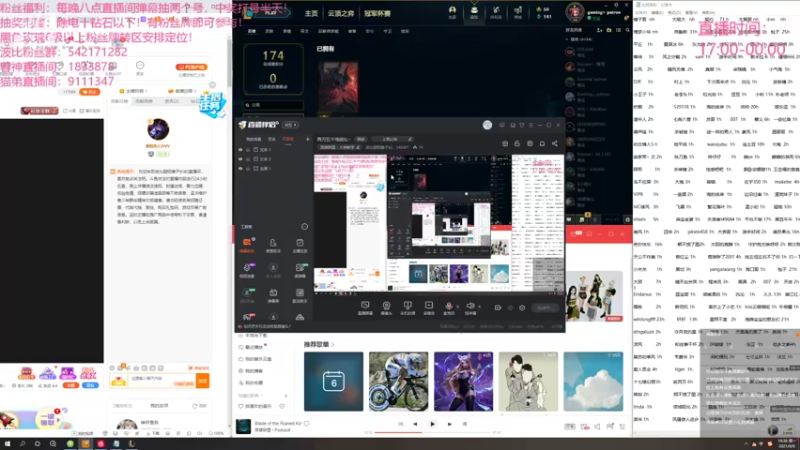This screenshot has width=800, height=450.
Task: Click the share icon in streaming app
Action: coord(555,144)
